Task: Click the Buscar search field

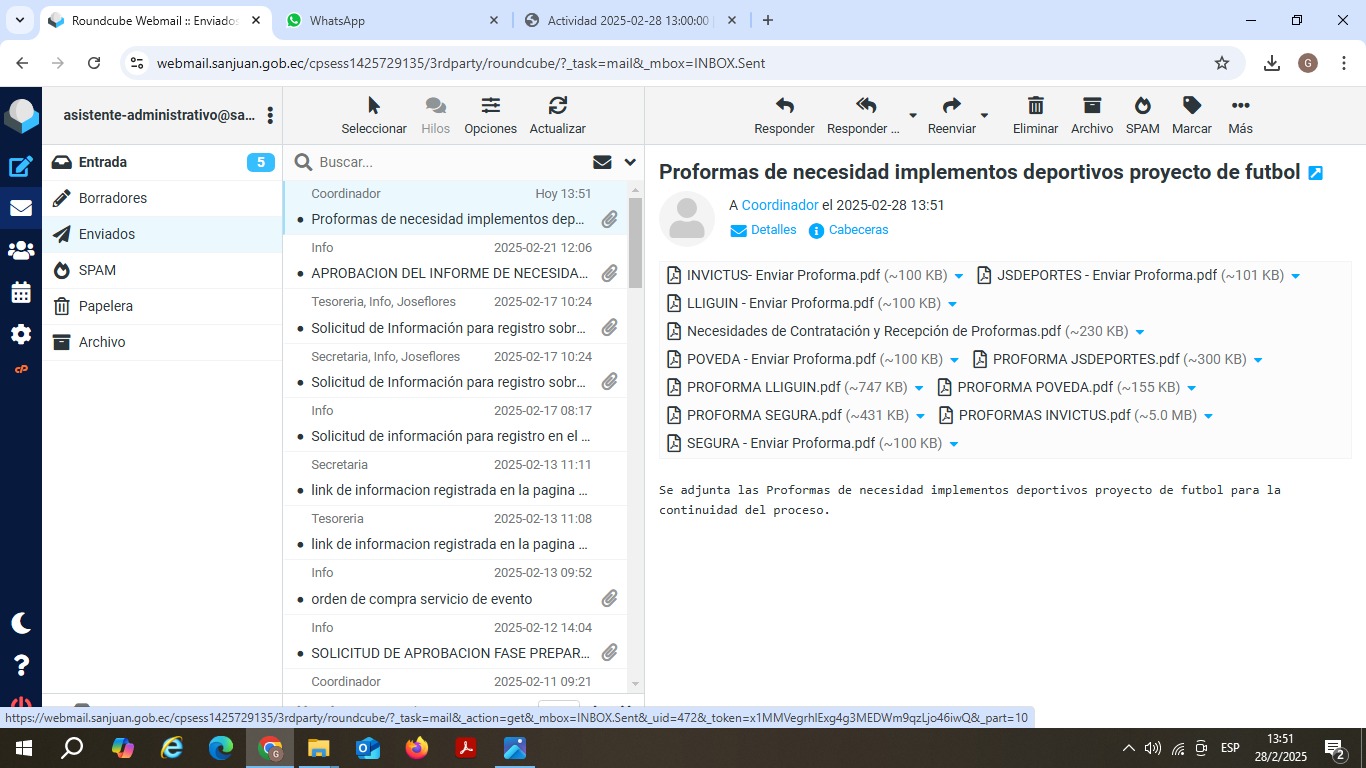Action: coord(450,162)
